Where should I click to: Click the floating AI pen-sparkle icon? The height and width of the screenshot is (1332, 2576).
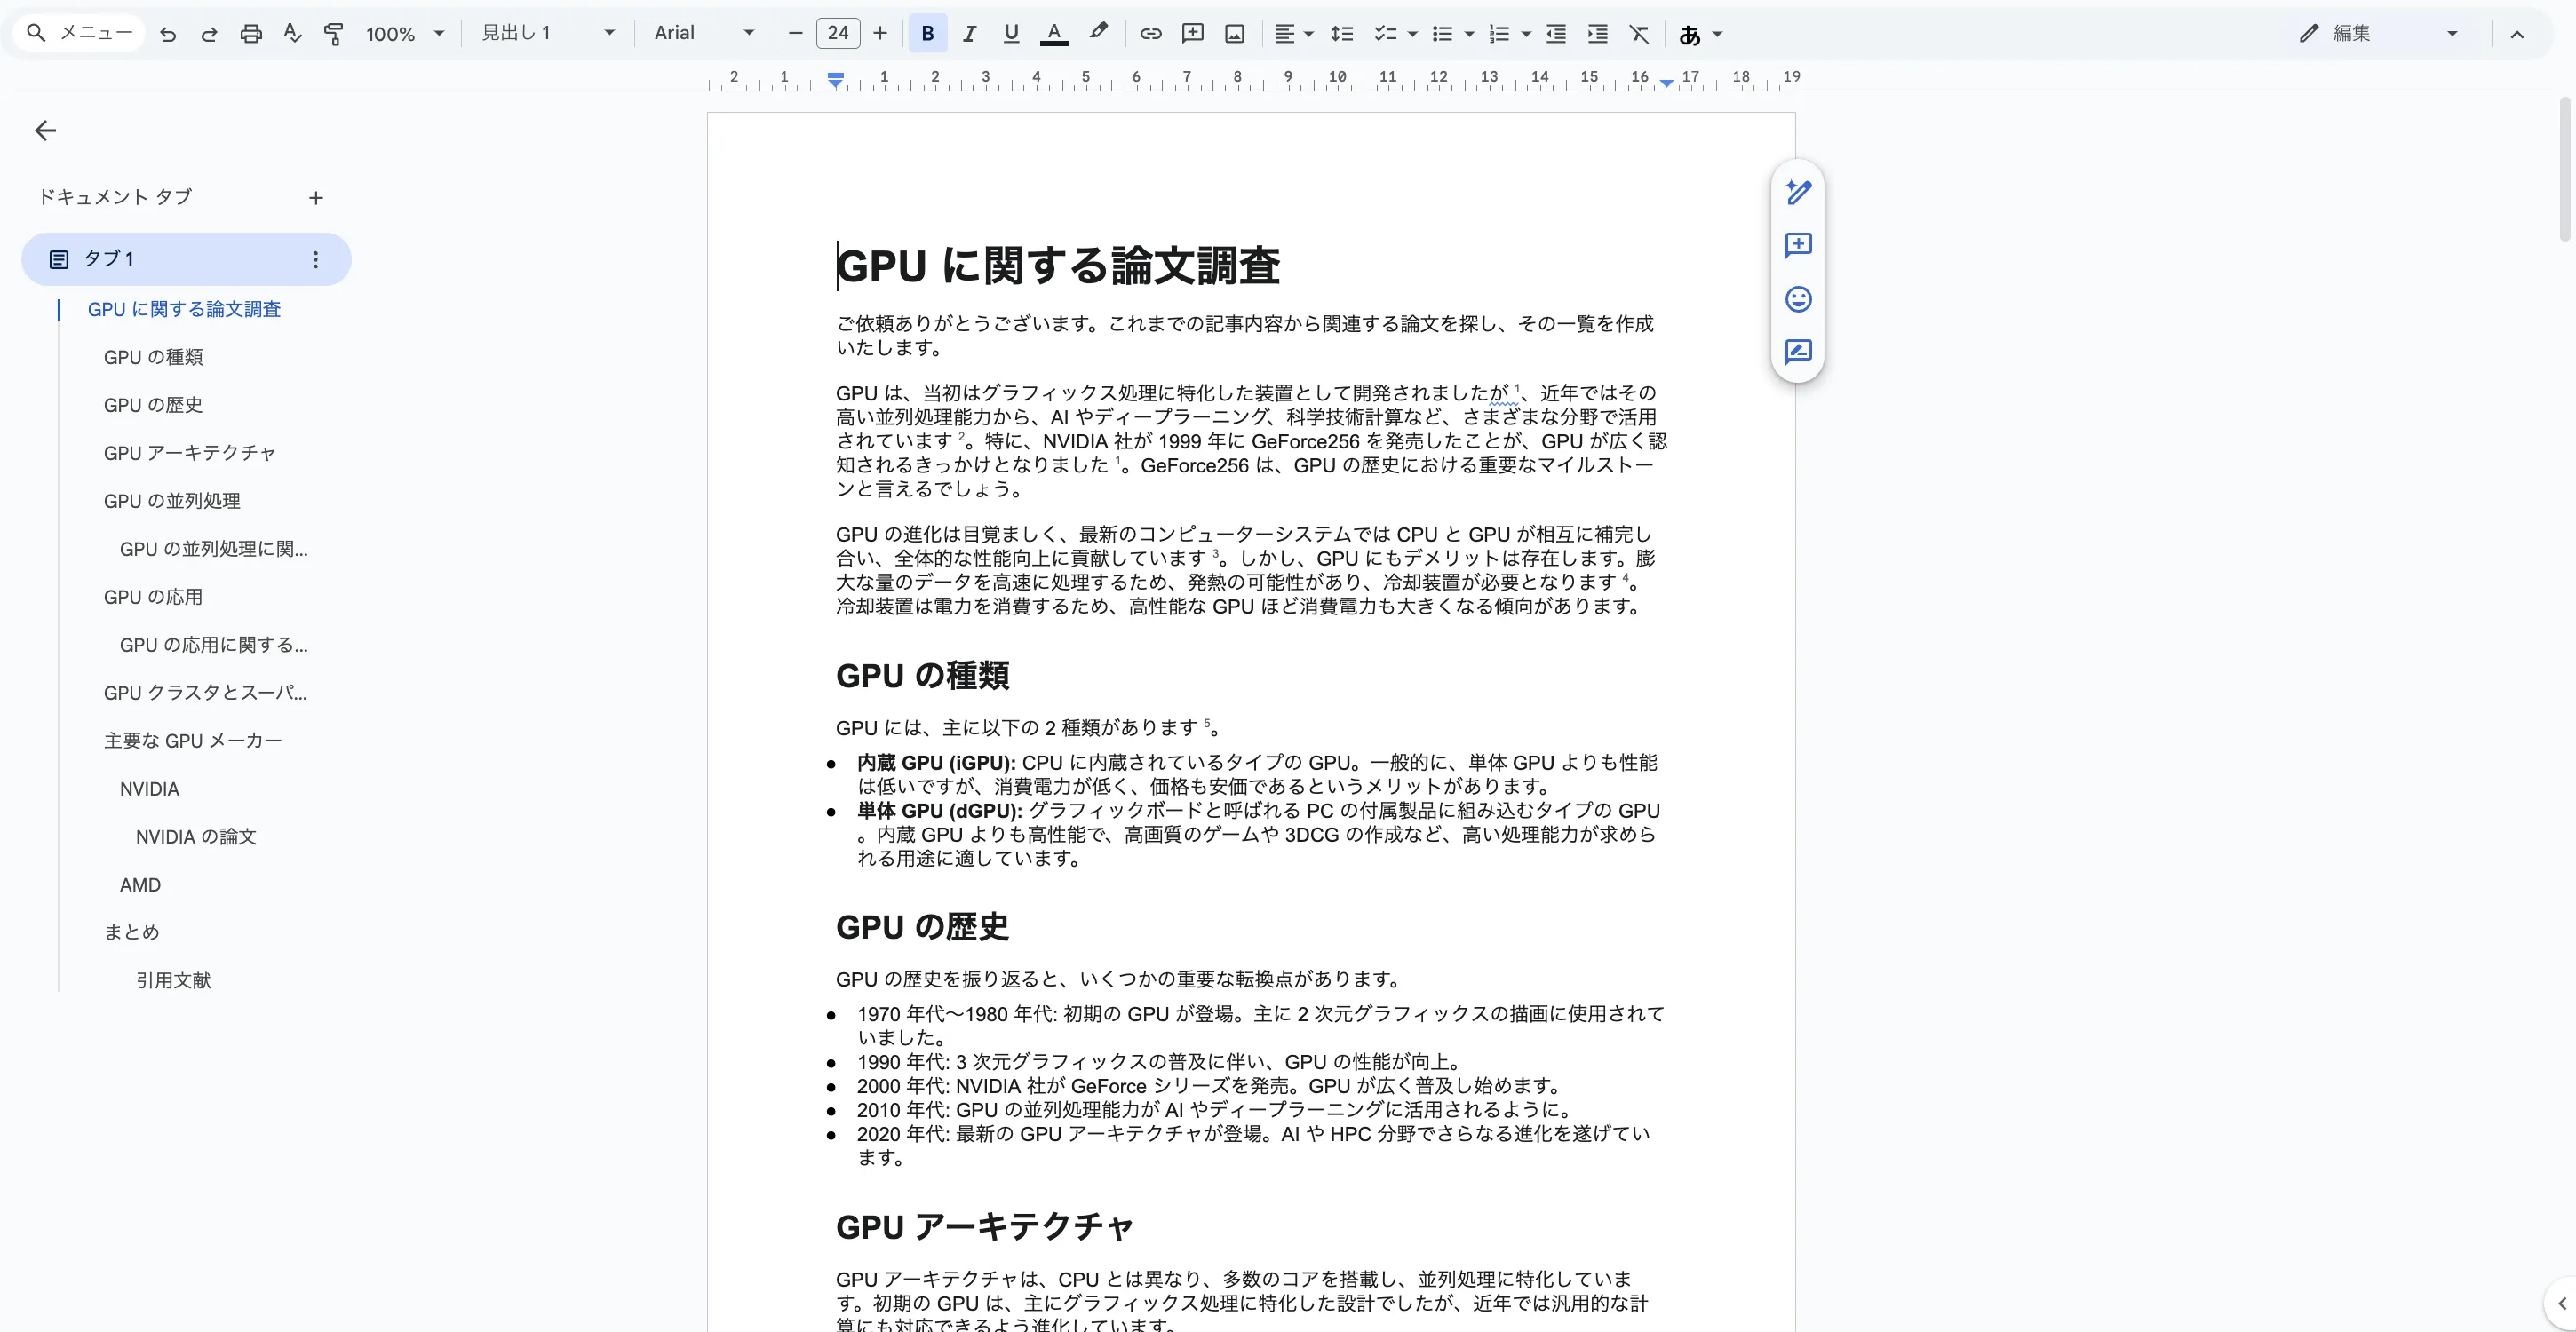[x=1798, y=192]
